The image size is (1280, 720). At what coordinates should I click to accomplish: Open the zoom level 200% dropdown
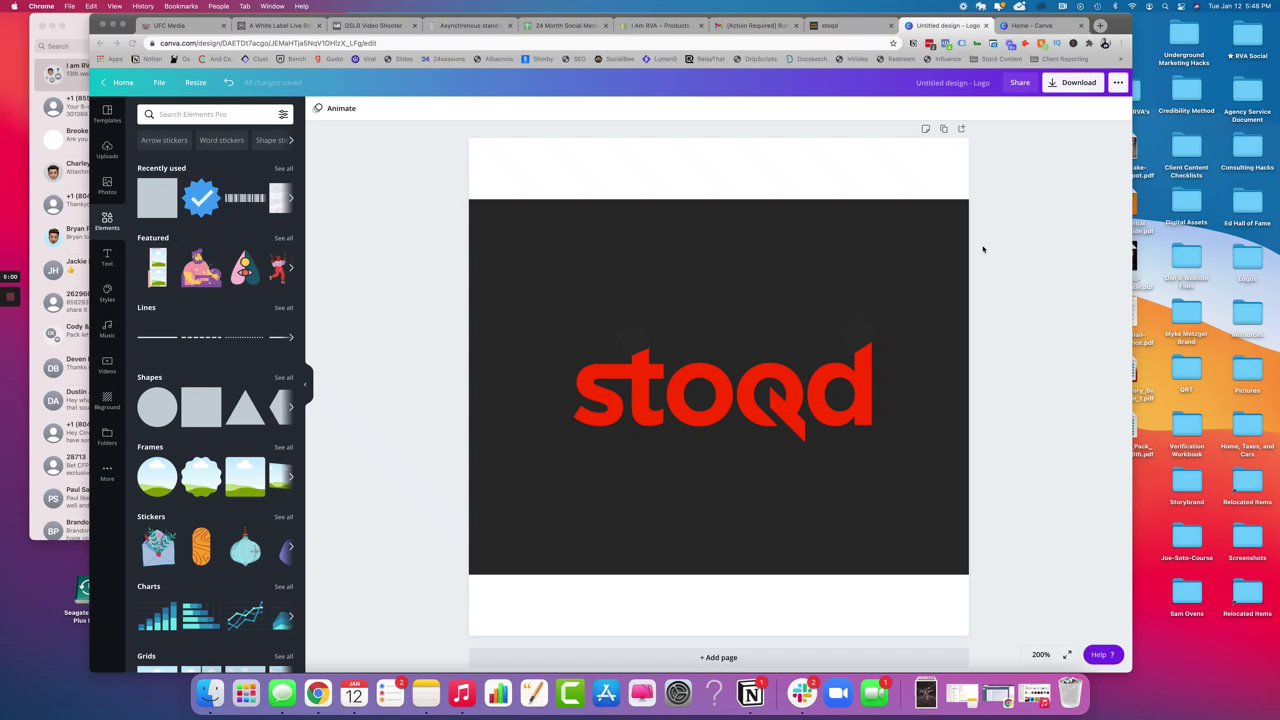(x=1041, y=655)
